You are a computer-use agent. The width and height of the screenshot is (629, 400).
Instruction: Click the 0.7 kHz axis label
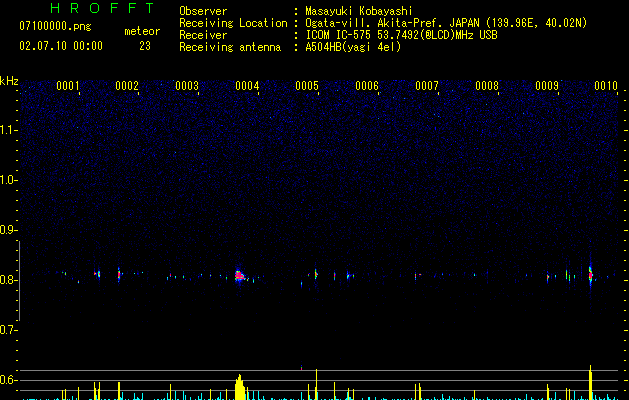click(x=9, y=330)
